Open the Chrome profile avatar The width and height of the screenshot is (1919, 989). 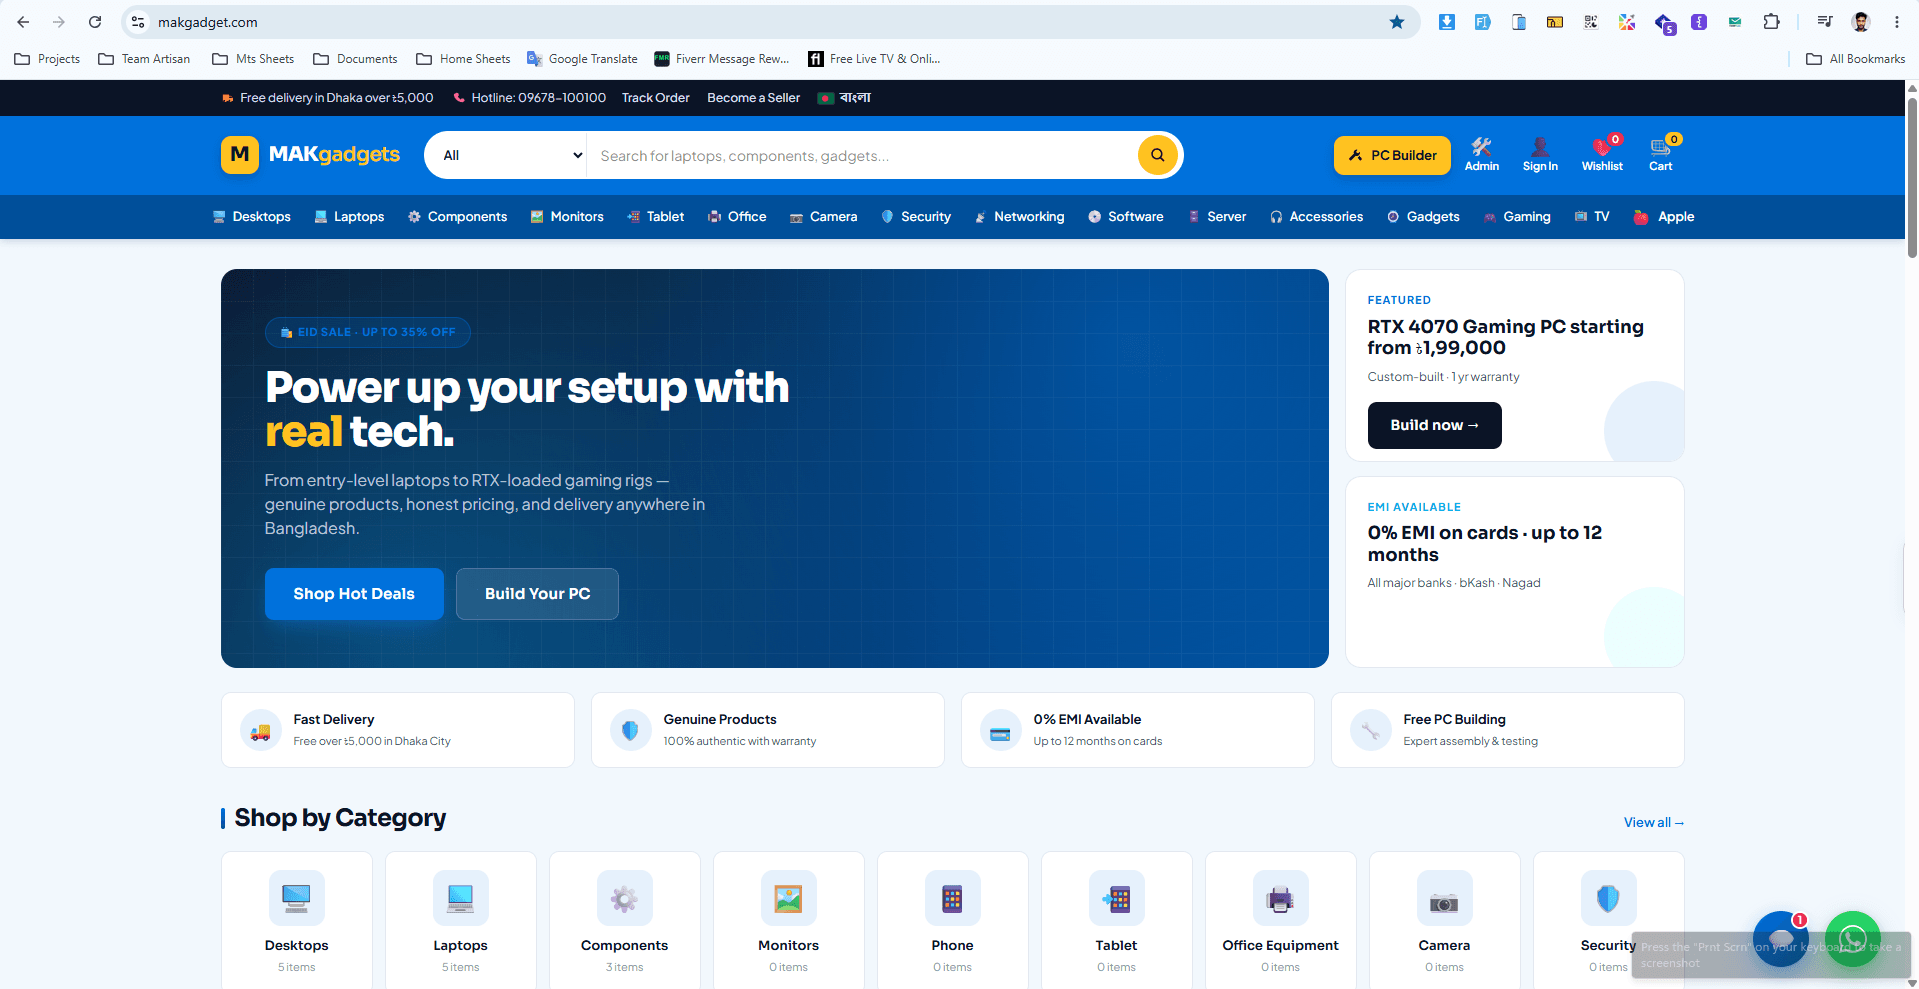tap(1861, 22)
